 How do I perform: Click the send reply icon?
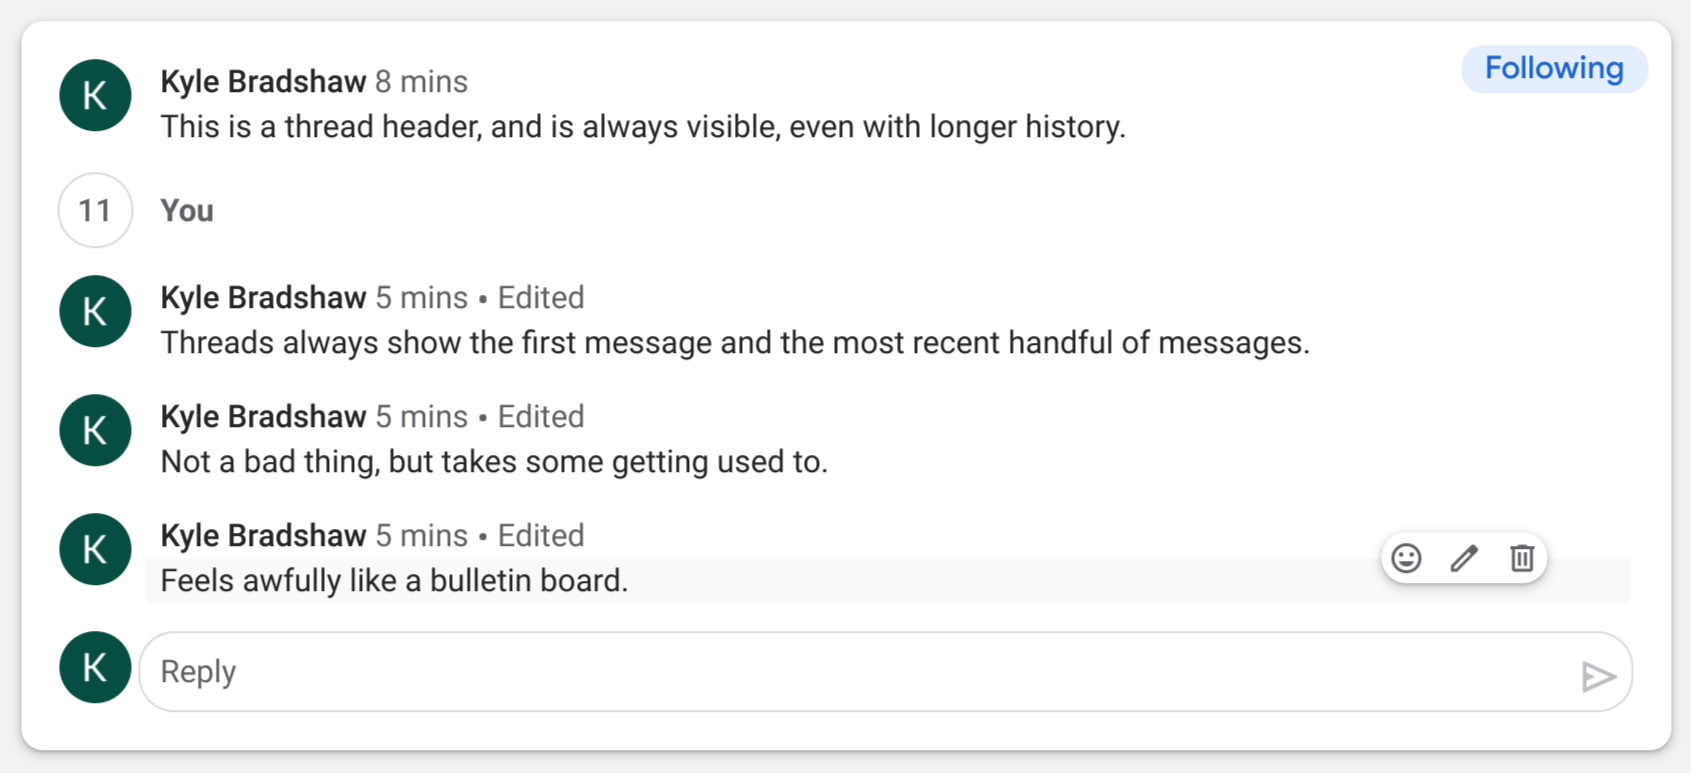tap(1600, 676)
